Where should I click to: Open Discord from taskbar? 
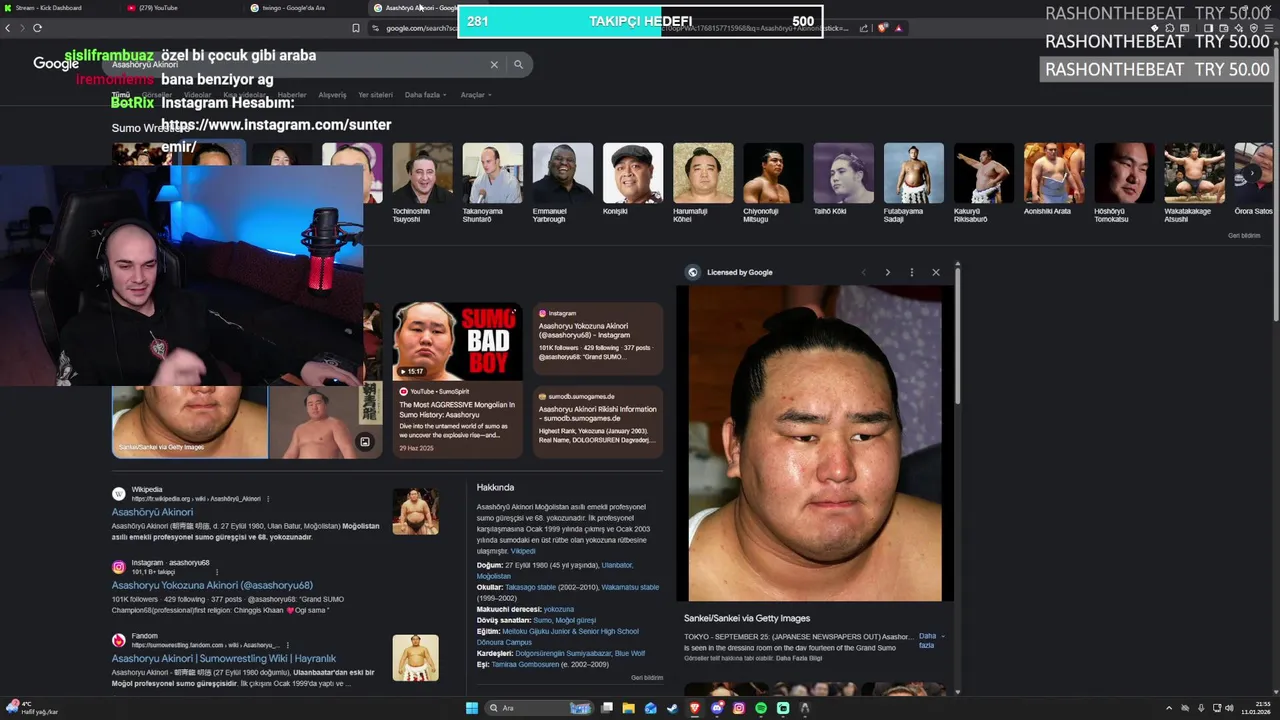point(717,708)
